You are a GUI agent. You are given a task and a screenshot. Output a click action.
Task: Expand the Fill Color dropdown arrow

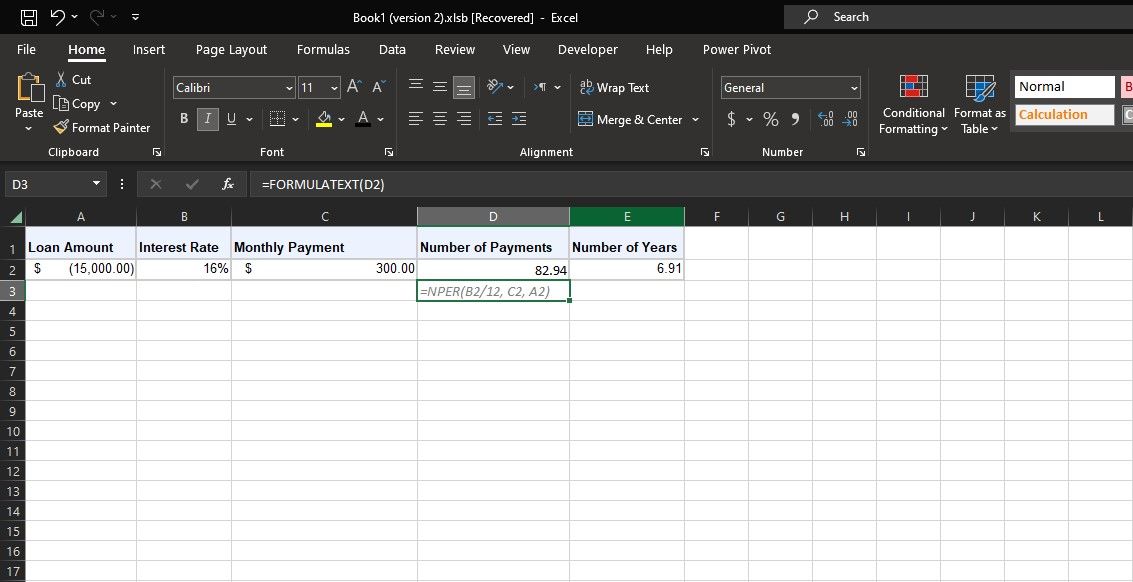[340, 118]
